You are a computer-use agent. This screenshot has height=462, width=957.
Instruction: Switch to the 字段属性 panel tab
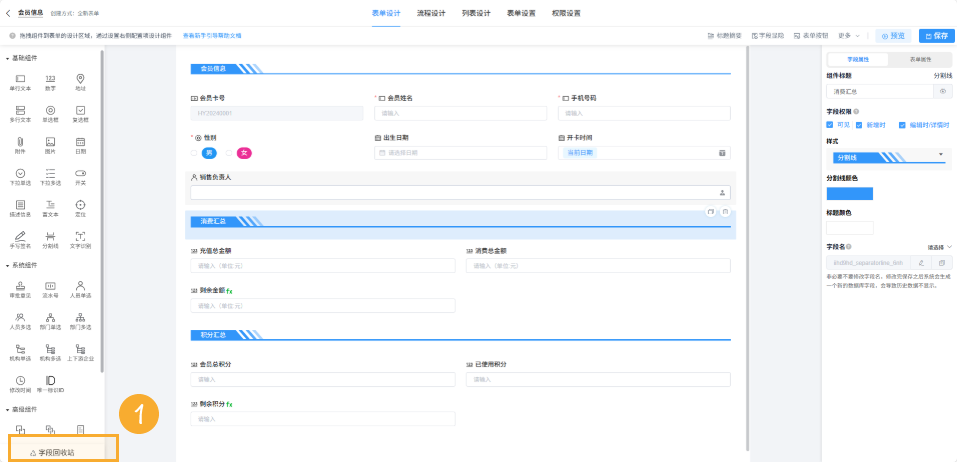tap(858, 60)
